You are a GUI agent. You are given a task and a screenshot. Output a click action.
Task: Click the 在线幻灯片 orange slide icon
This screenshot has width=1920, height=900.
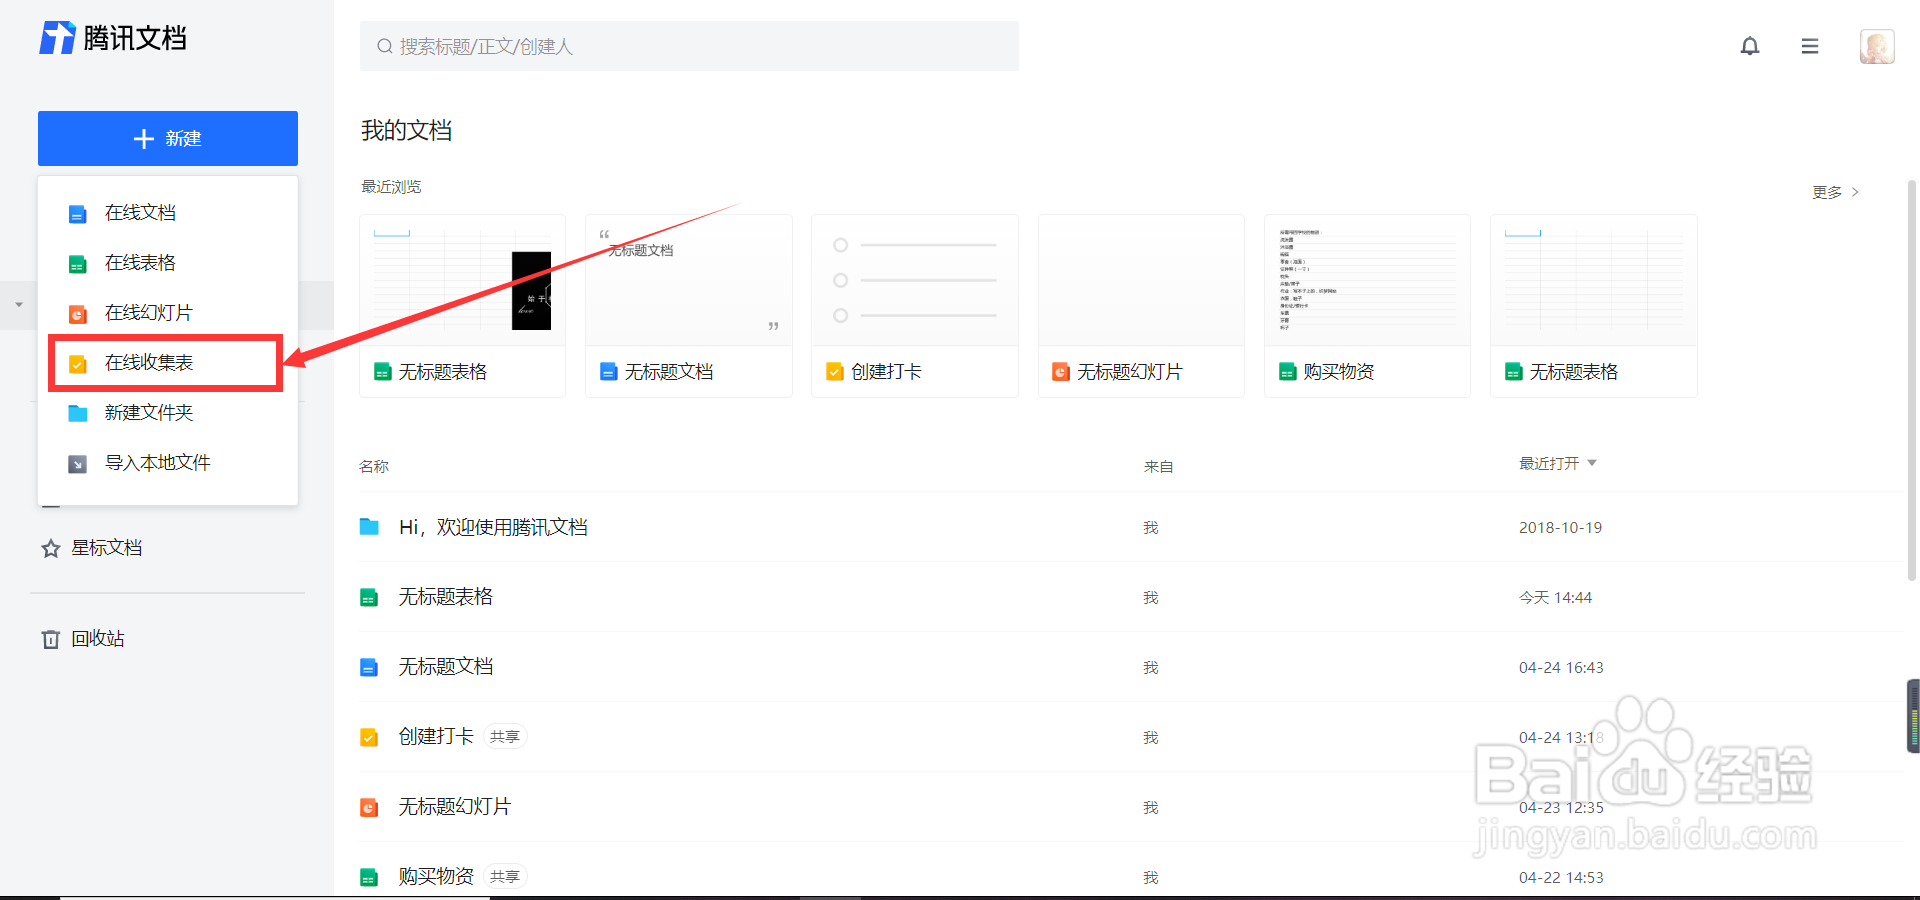[x=77, y=314]
